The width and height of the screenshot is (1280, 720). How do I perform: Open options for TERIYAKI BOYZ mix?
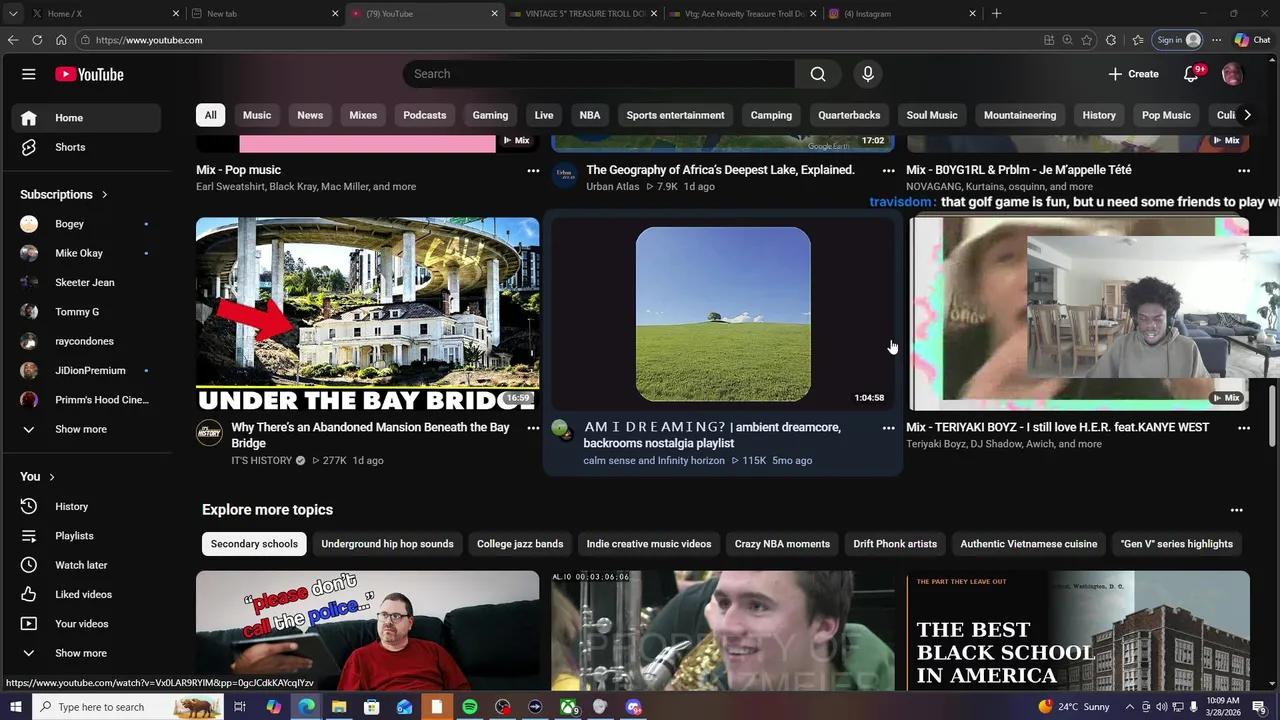1244,428
